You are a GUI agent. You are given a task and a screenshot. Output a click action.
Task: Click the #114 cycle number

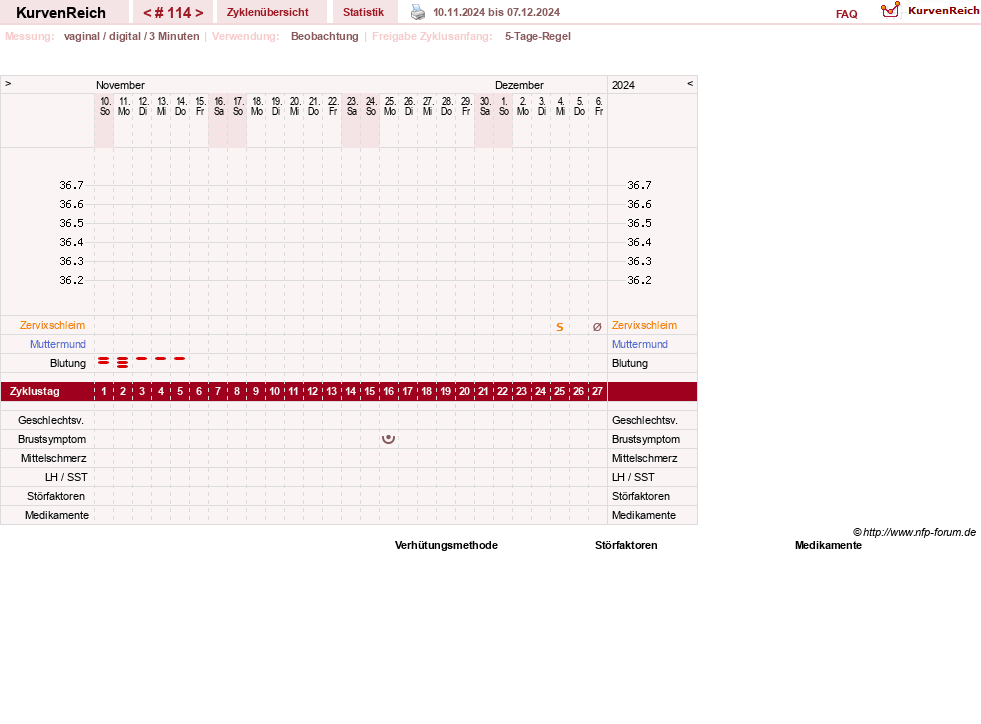click(x=173, y=13)
